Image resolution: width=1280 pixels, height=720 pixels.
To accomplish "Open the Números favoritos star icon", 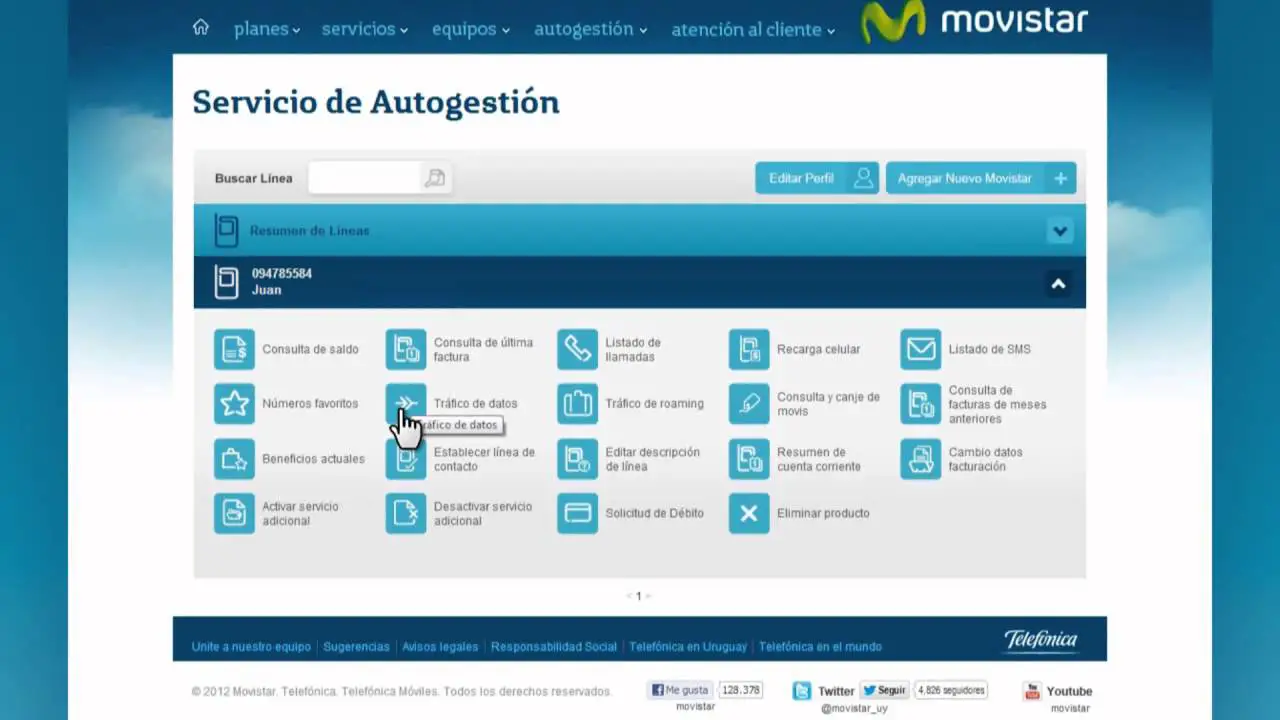I will (234, 404).
